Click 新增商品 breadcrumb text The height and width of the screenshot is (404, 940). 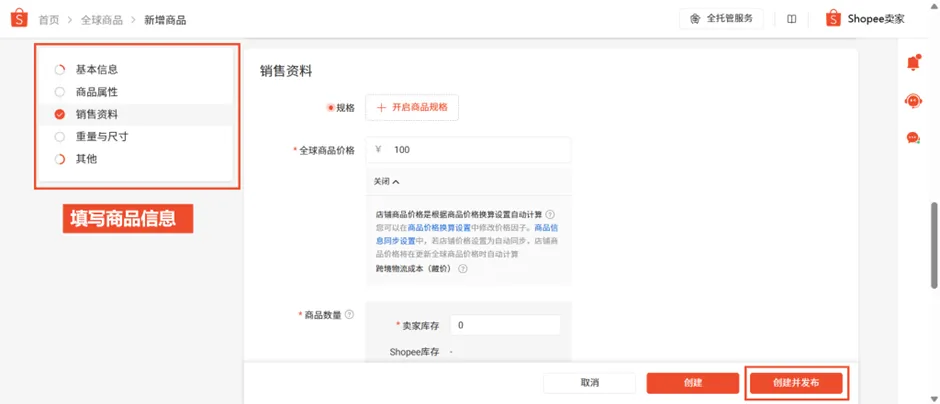click(x=165, y=20)
